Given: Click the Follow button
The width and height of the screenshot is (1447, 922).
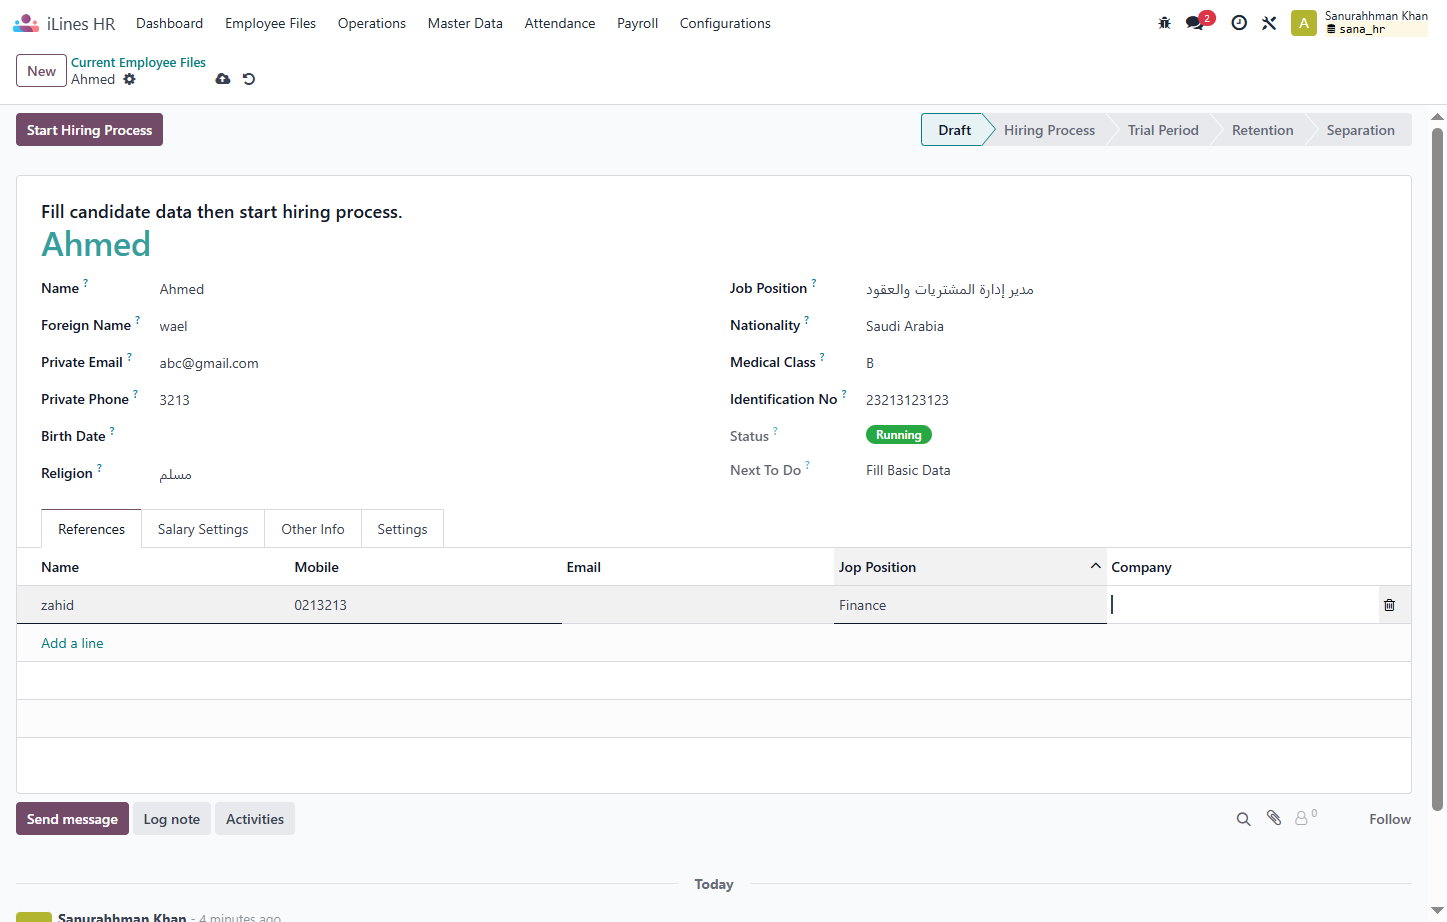Looking at the screenshot, I should [1390, 819].
